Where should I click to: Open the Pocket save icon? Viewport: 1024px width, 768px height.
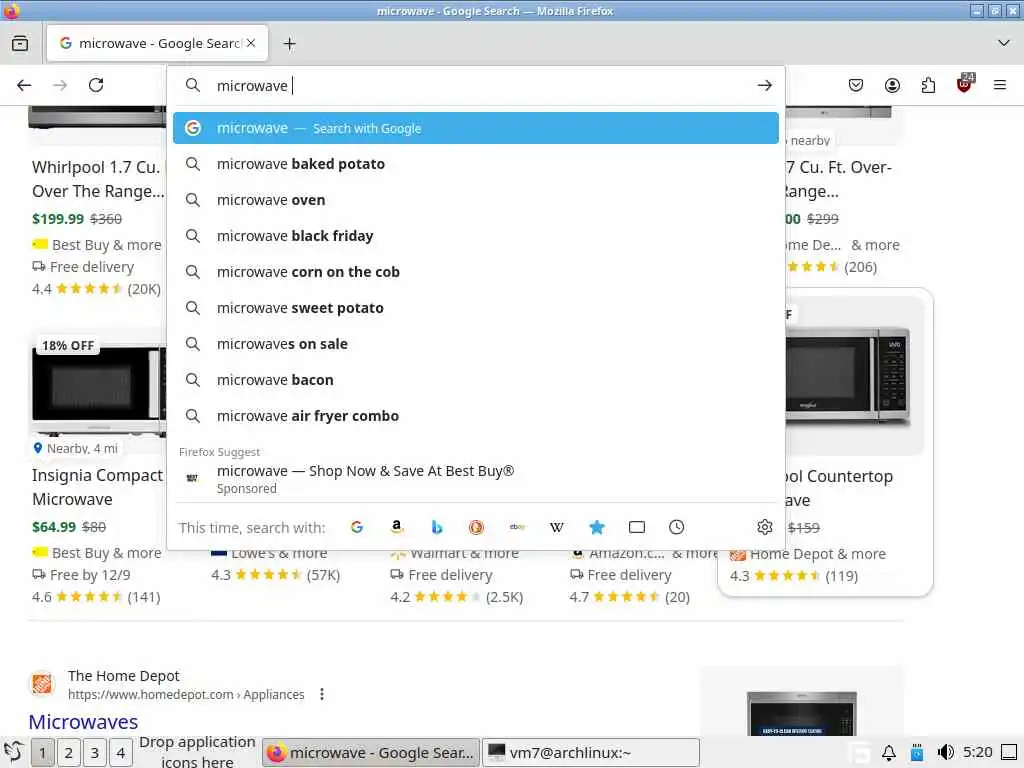coord(856,86)
